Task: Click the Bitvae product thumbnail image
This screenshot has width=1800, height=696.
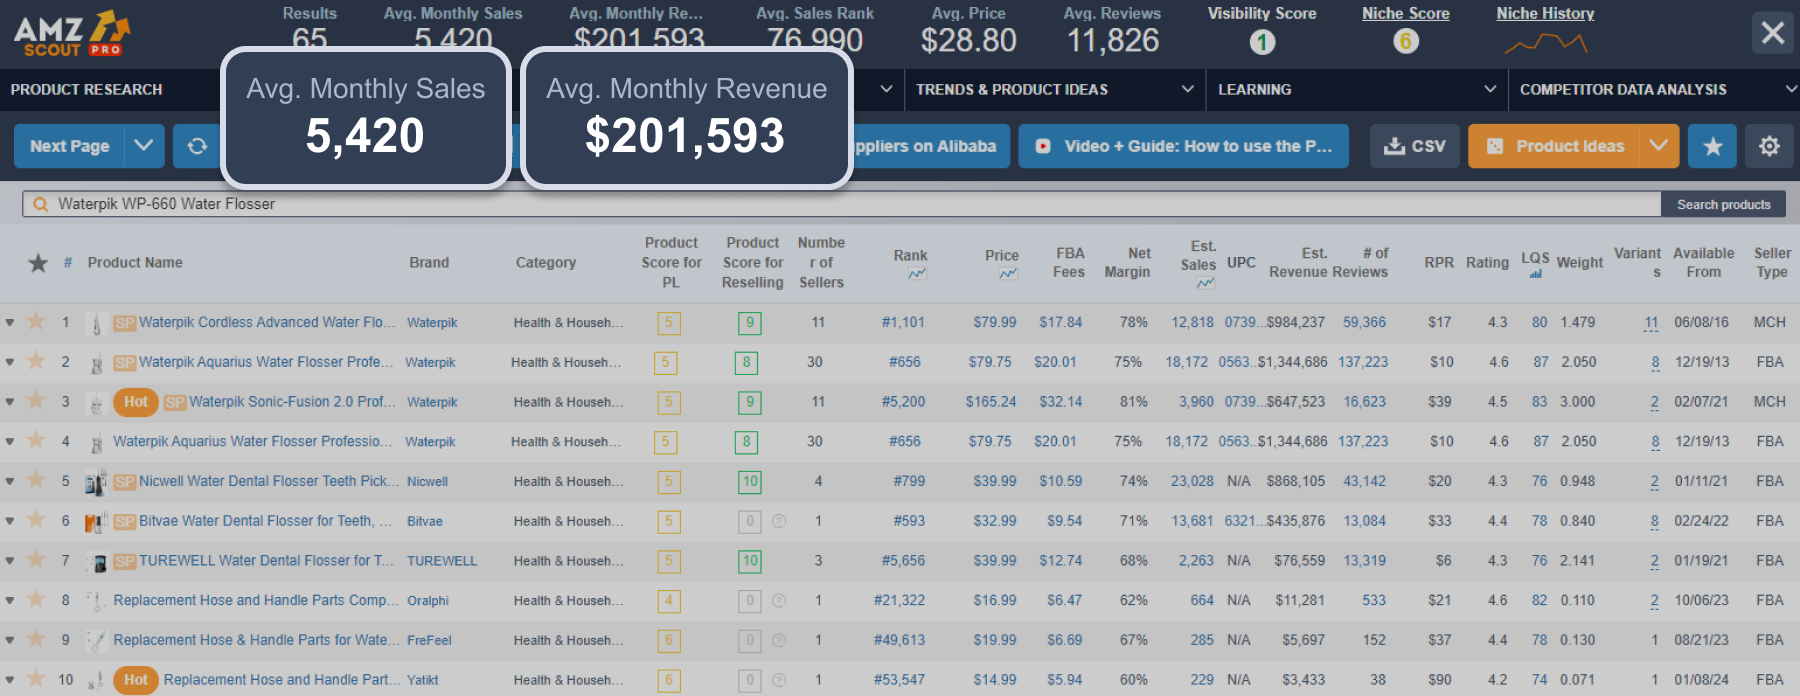Action: coord(96,522)
